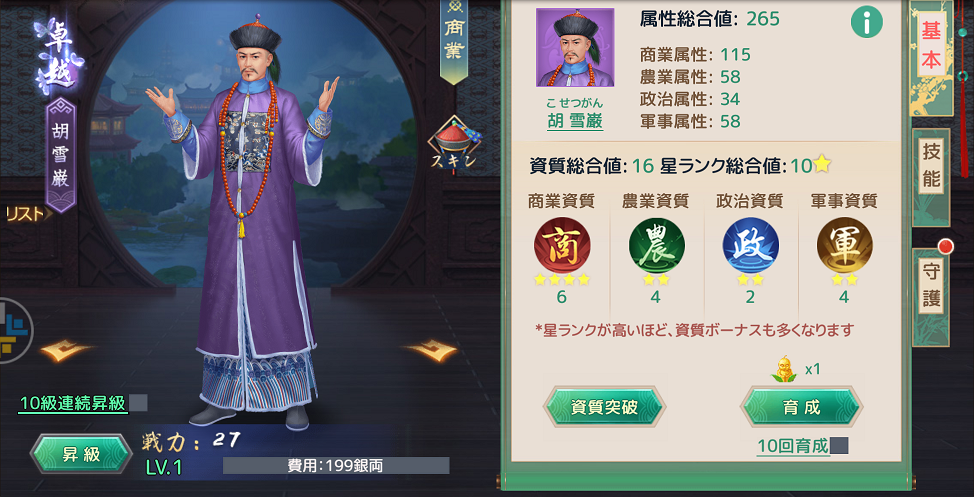Click the 昇級 level-up button
974x497 pixels.
[x=81, y=454]
